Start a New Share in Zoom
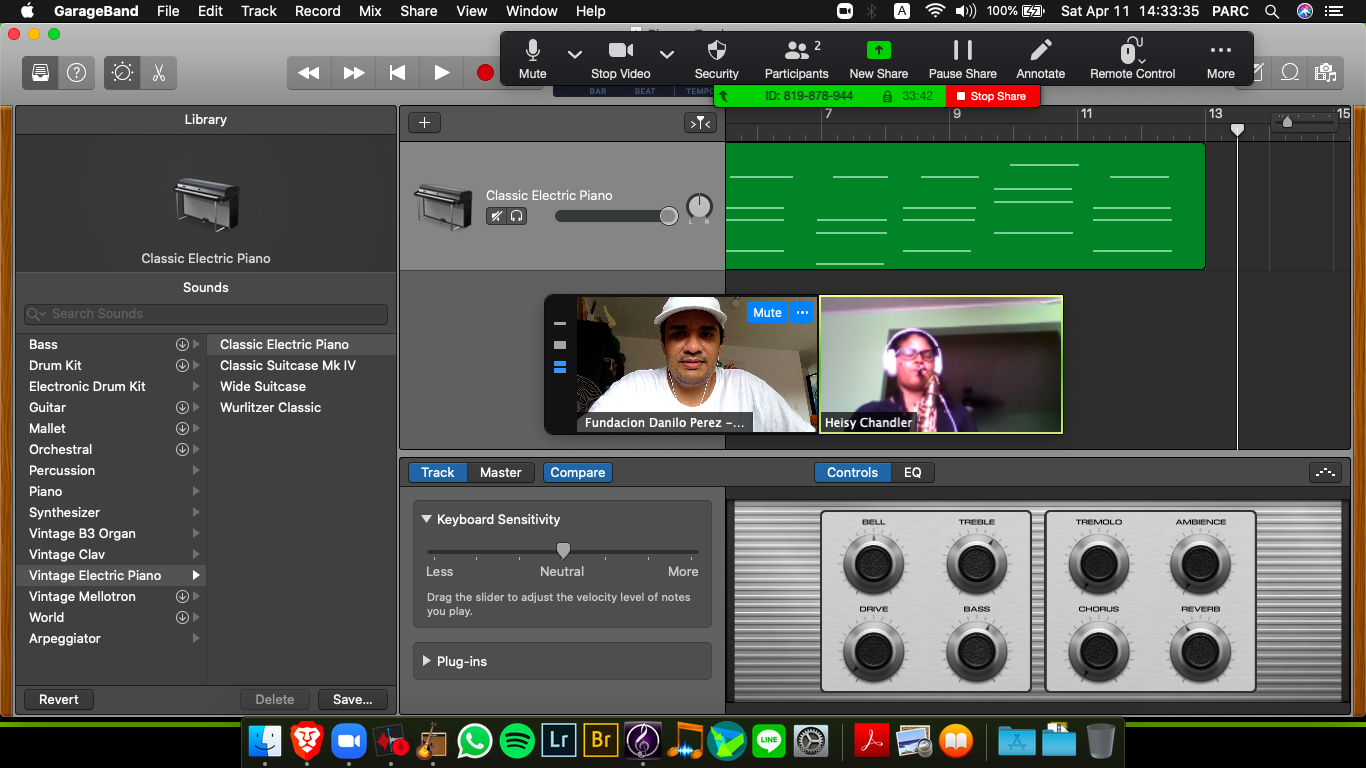The height and width of the screenshot is (768, 1366). (x=879, y=60)
